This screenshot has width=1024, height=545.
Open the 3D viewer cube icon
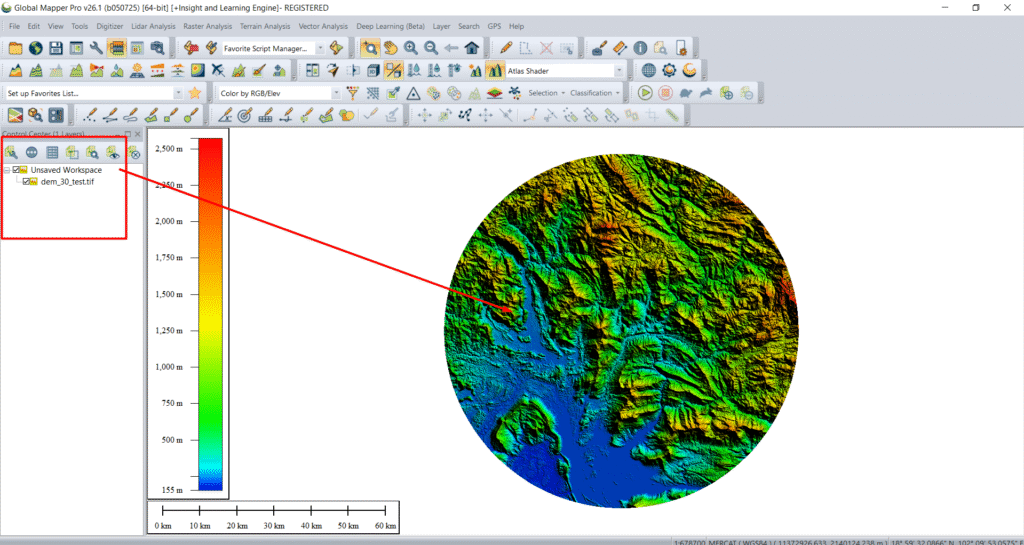point(373,70)
